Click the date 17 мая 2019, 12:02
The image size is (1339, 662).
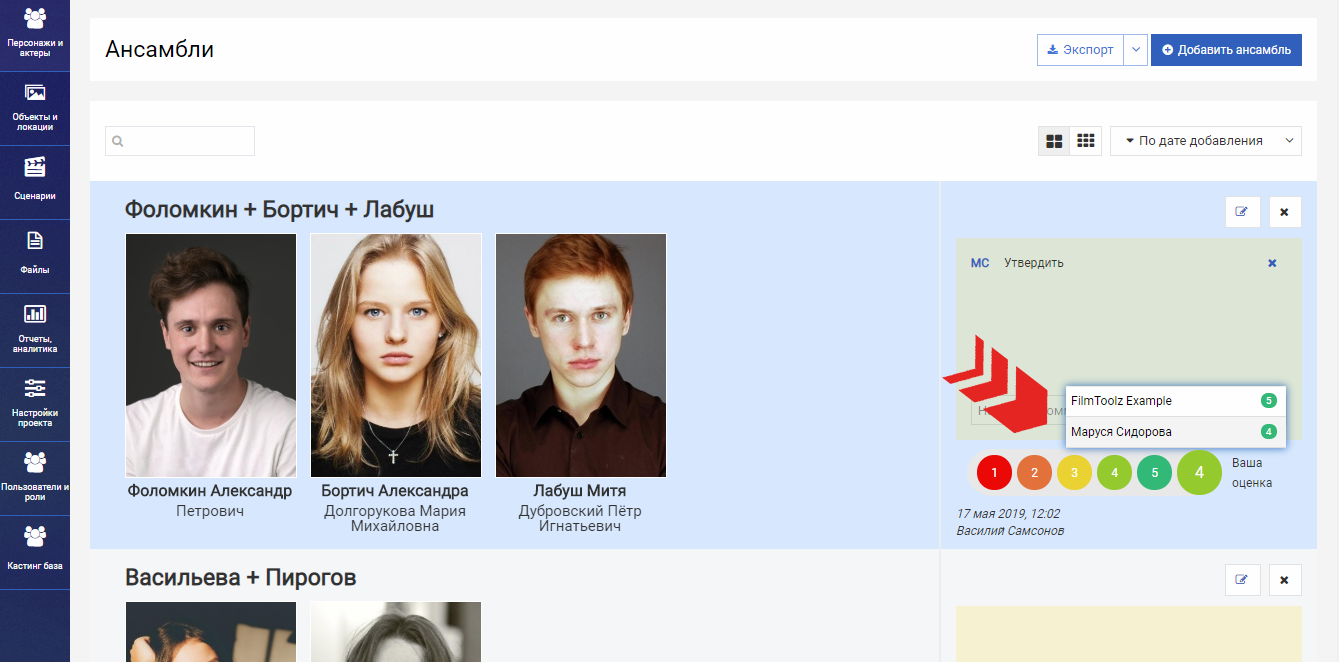point(1008,514)
